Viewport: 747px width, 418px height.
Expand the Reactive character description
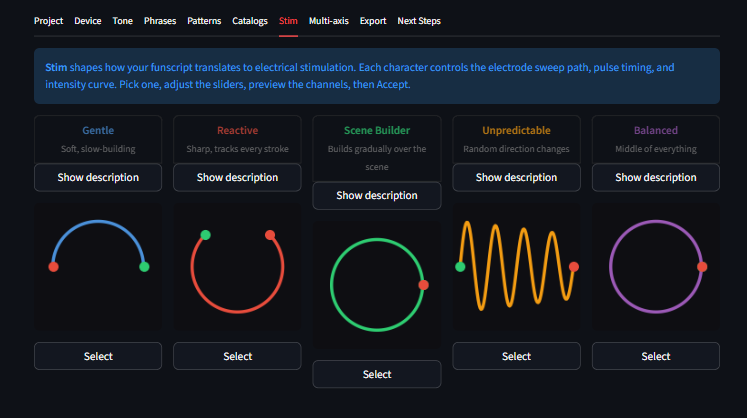(237, 177)
